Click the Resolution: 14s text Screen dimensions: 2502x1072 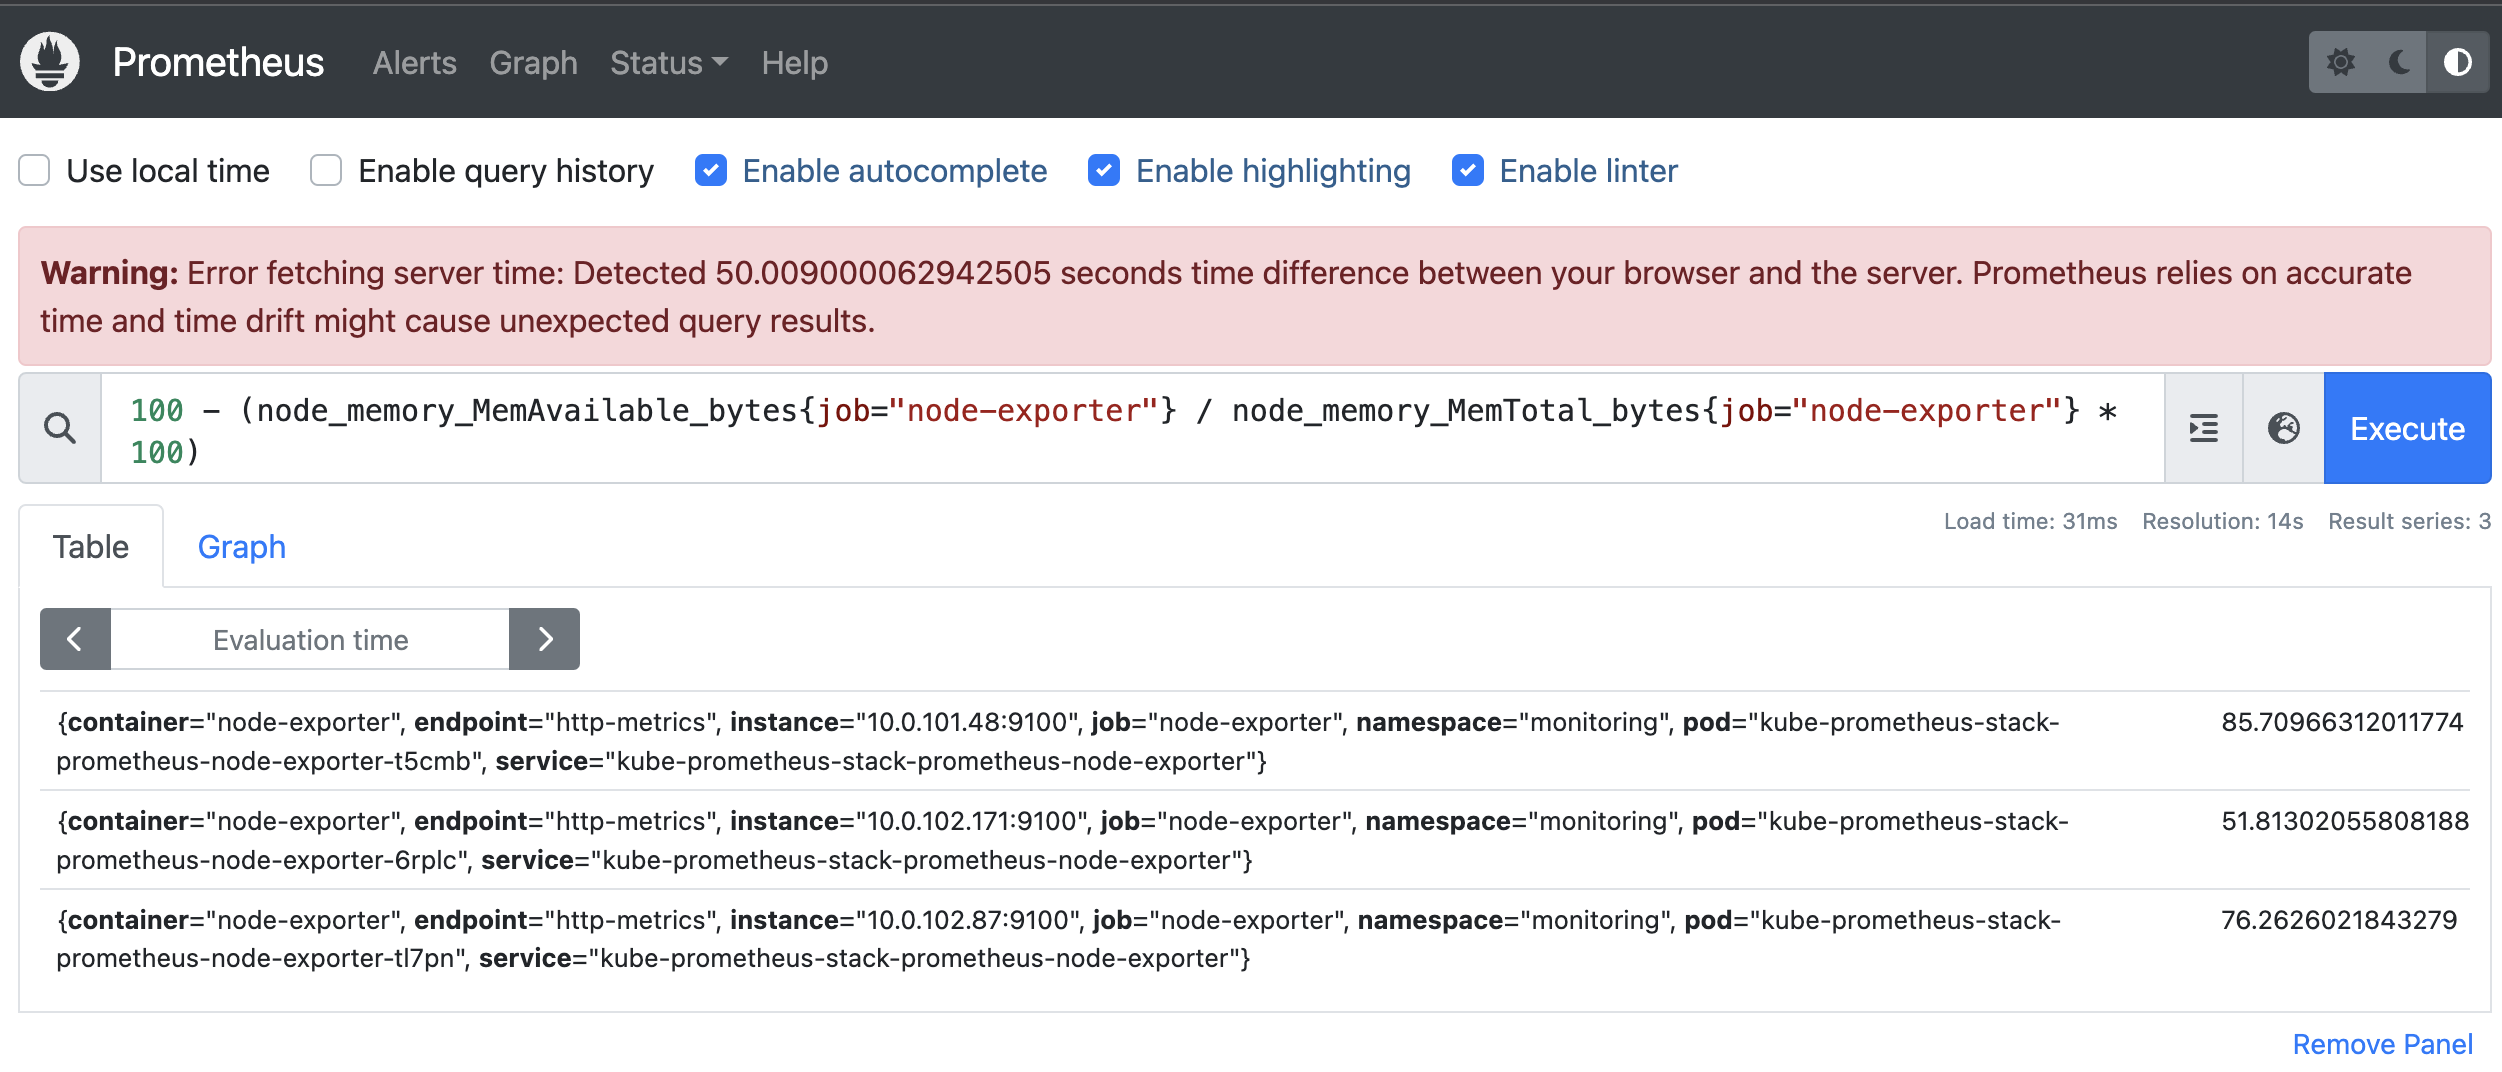coord(2222,521)
